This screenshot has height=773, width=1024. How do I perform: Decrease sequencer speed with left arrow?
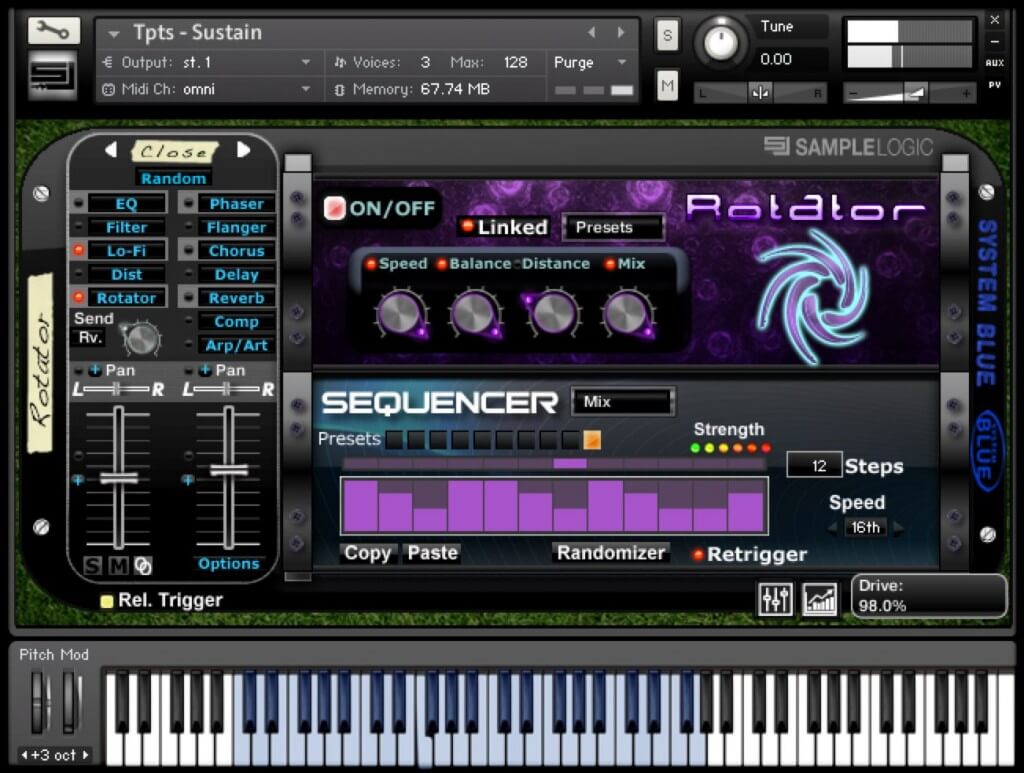(x=832, y=528)
